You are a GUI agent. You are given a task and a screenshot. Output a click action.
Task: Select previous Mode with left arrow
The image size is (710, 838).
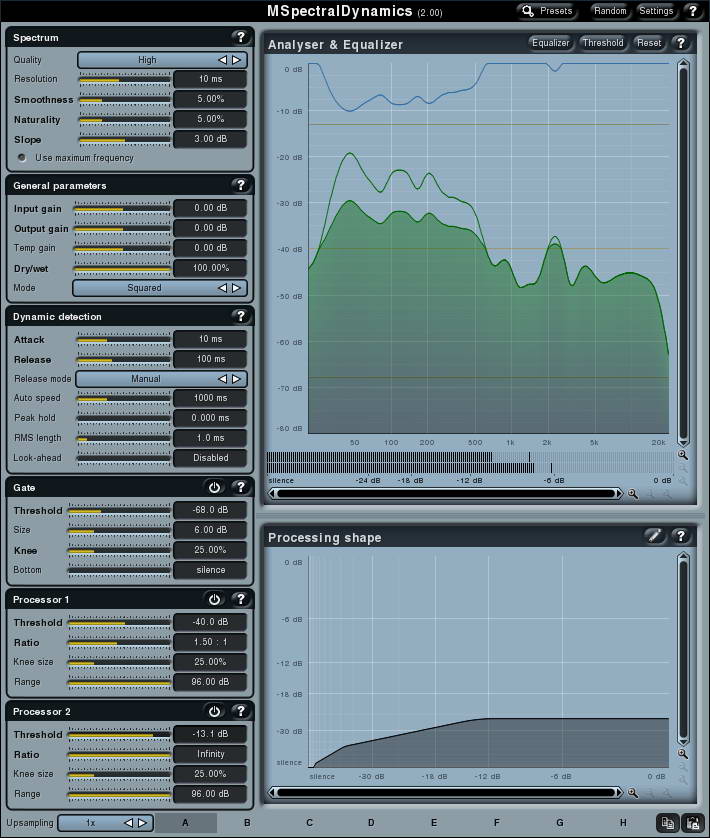(x=222, y=288)
